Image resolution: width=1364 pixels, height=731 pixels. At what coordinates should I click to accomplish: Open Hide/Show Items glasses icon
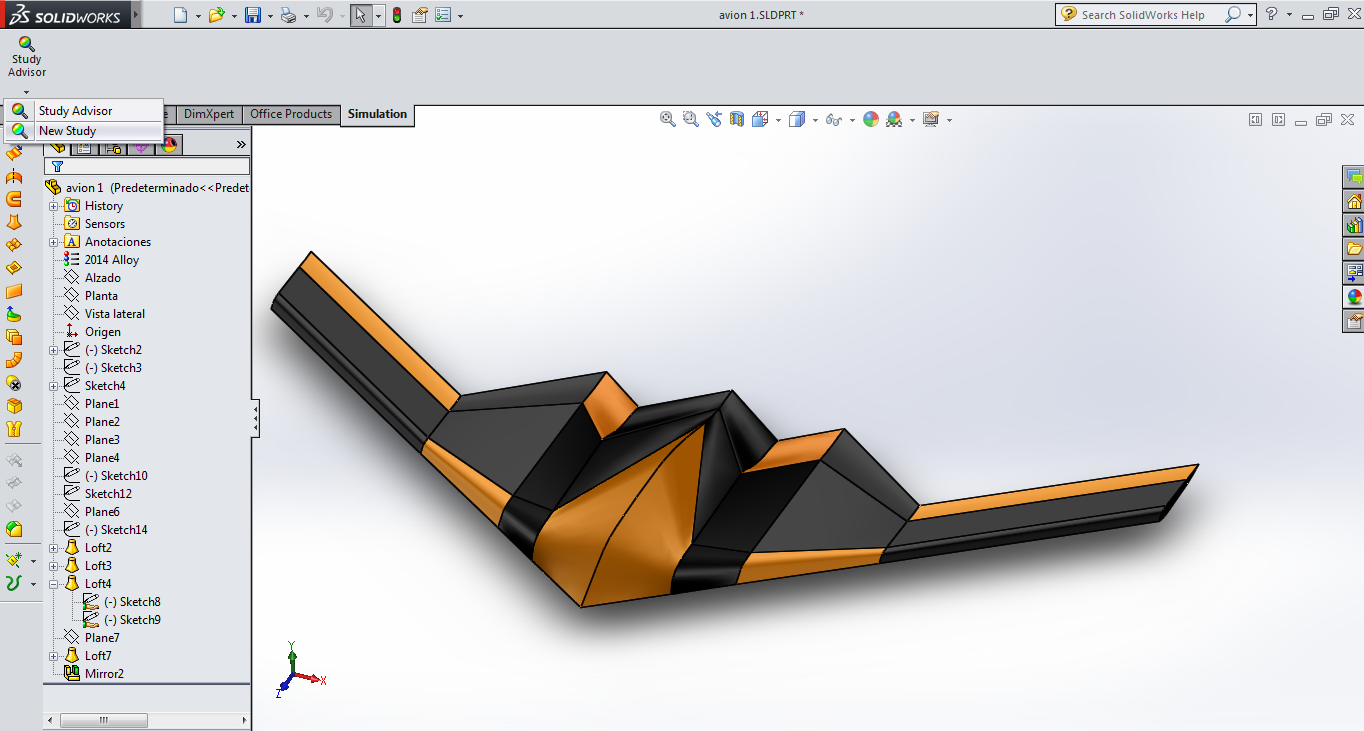(x=833, y=119)
